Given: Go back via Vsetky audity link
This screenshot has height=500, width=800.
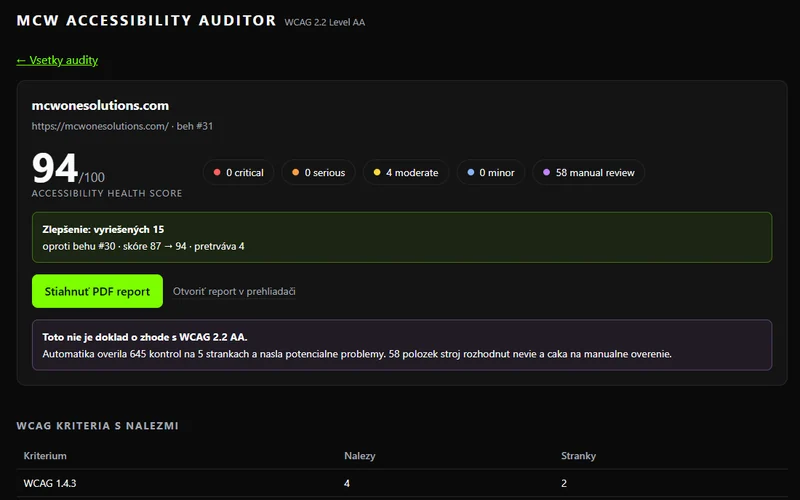Looking at the screenshot, I should click(57, 60).
